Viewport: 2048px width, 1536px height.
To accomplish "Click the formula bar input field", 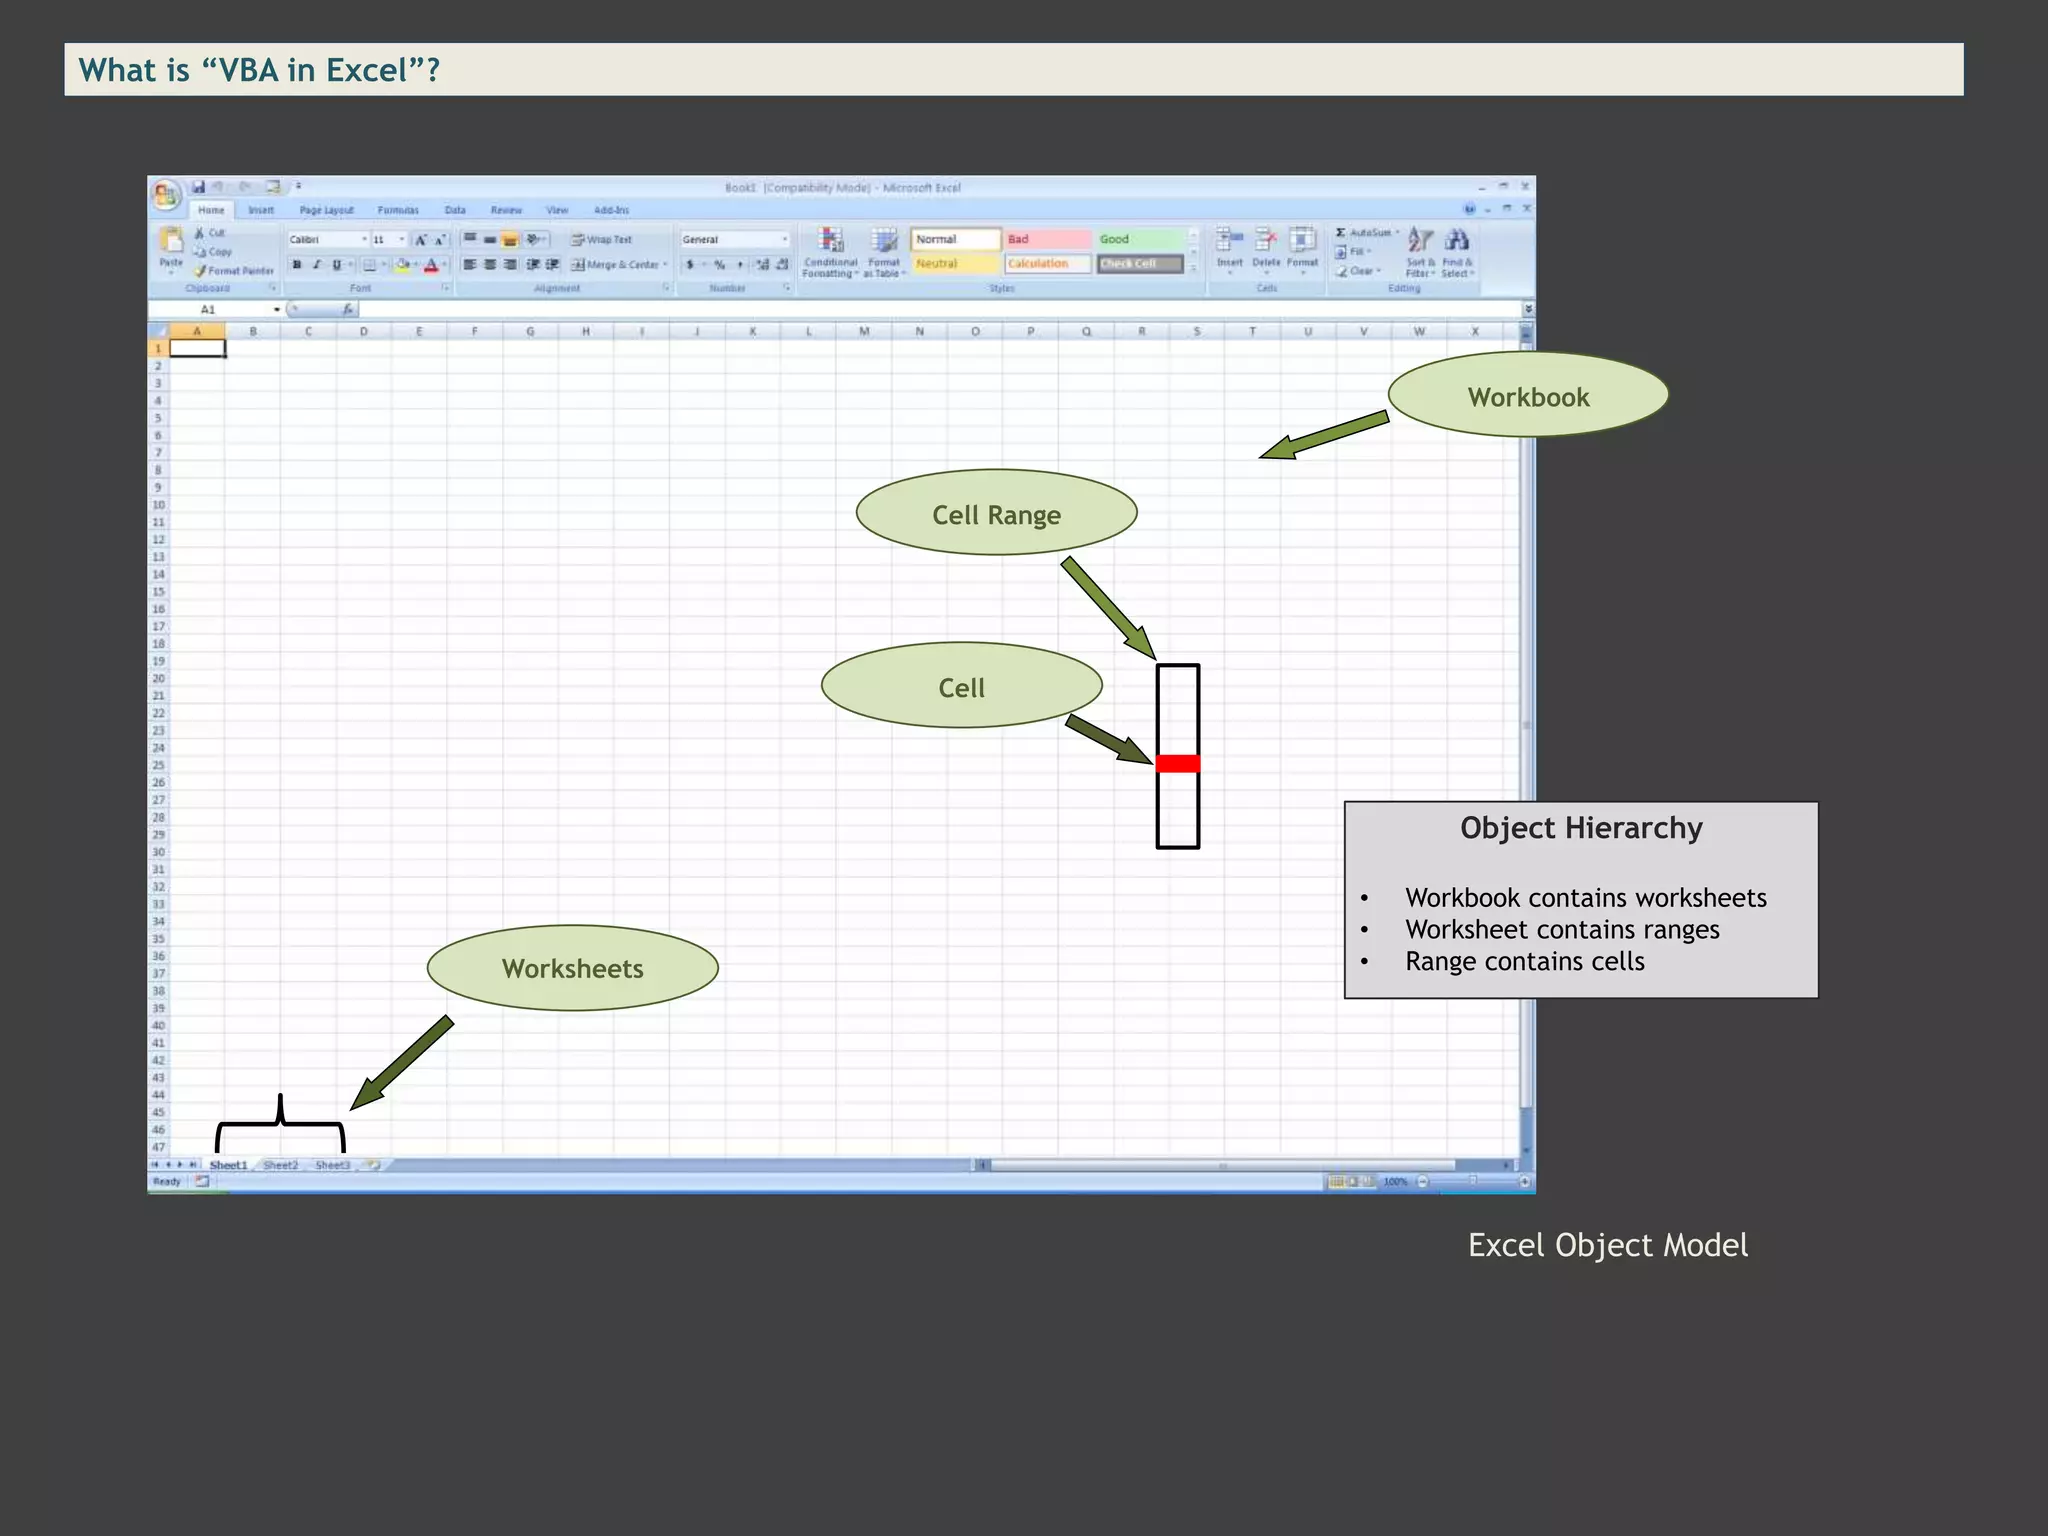I will click(x=938, y=310).
